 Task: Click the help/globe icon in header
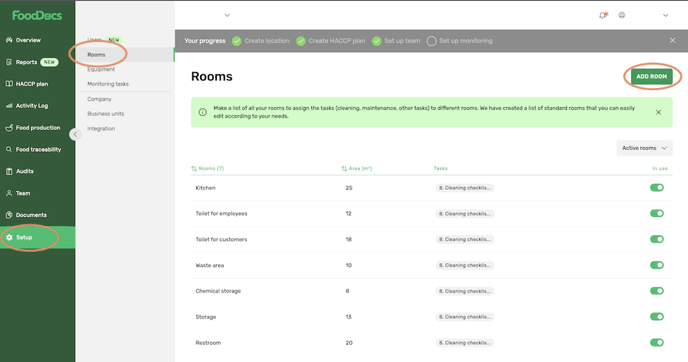(x=622, y=15)
